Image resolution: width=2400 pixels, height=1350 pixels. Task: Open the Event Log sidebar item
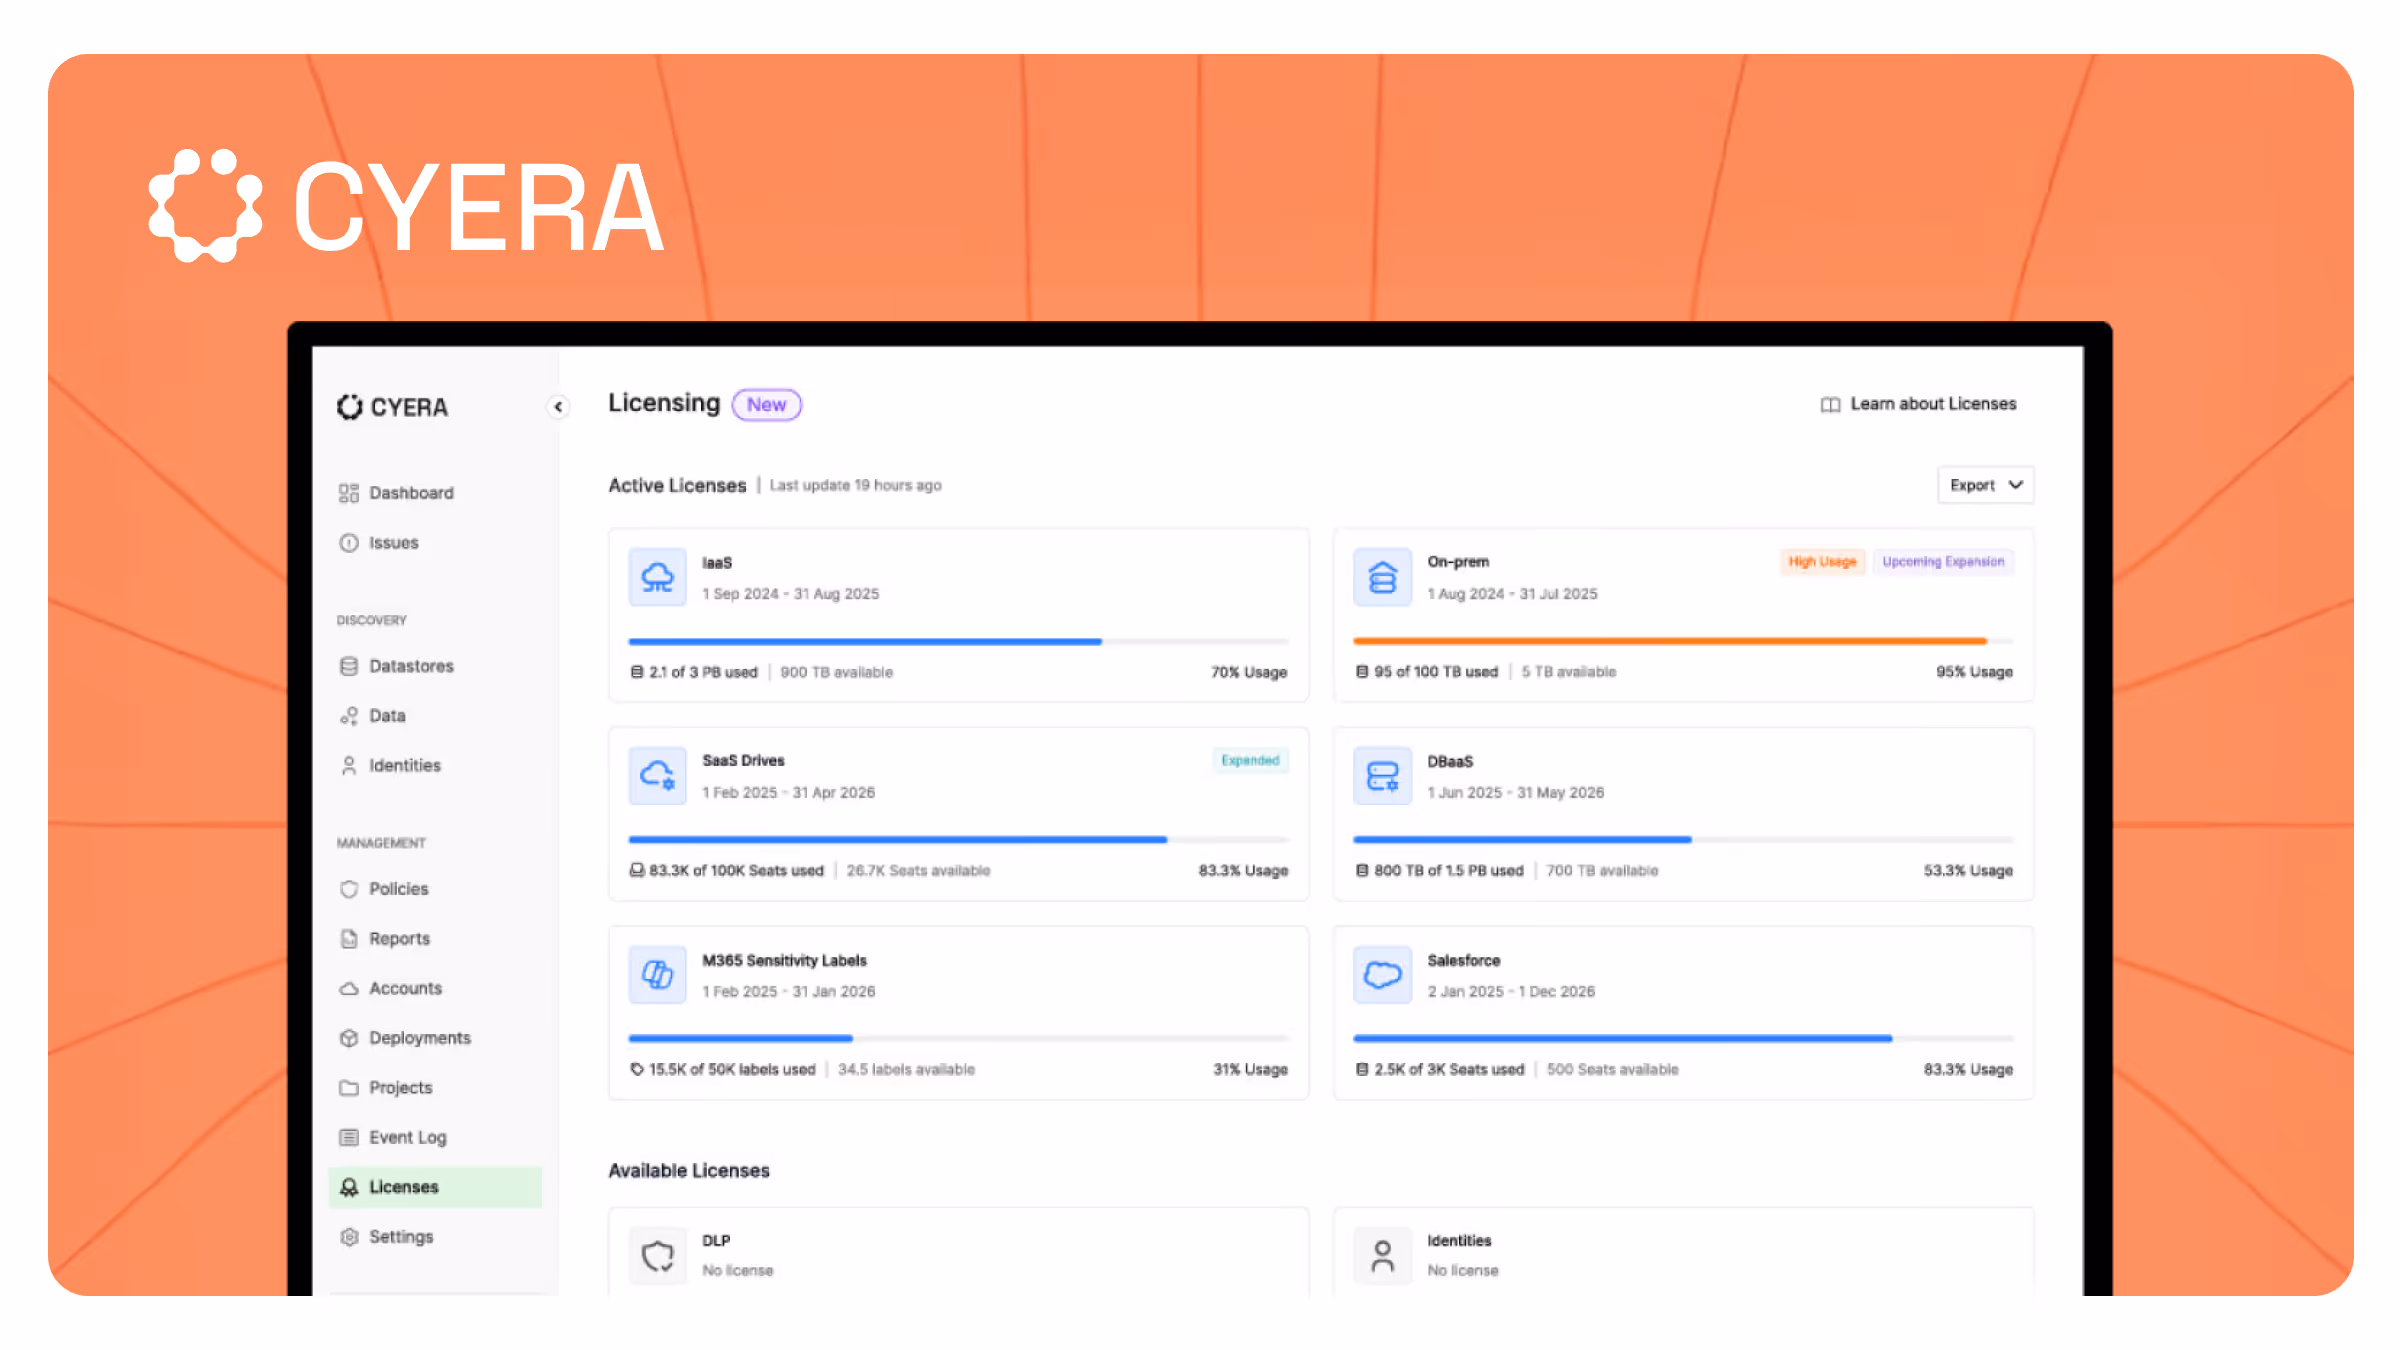[407, 1137]
